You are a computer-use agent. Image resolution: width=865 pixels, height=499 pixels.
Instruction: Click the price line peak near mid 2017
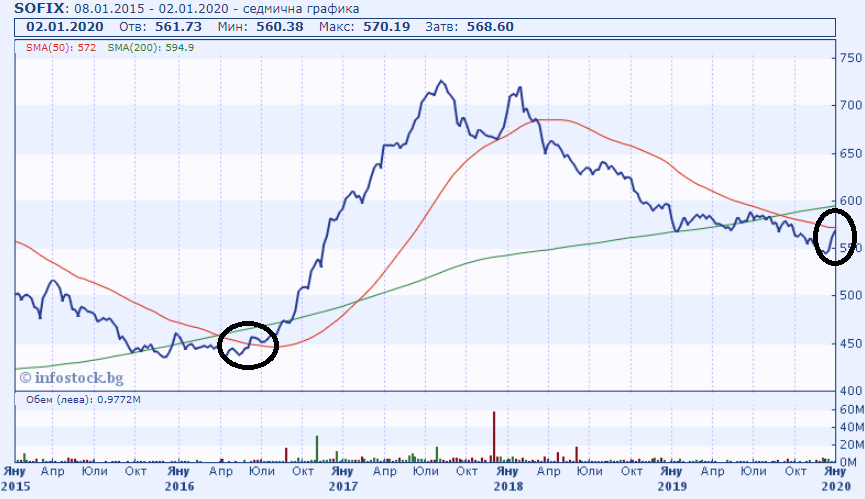[x=441, y=82]
